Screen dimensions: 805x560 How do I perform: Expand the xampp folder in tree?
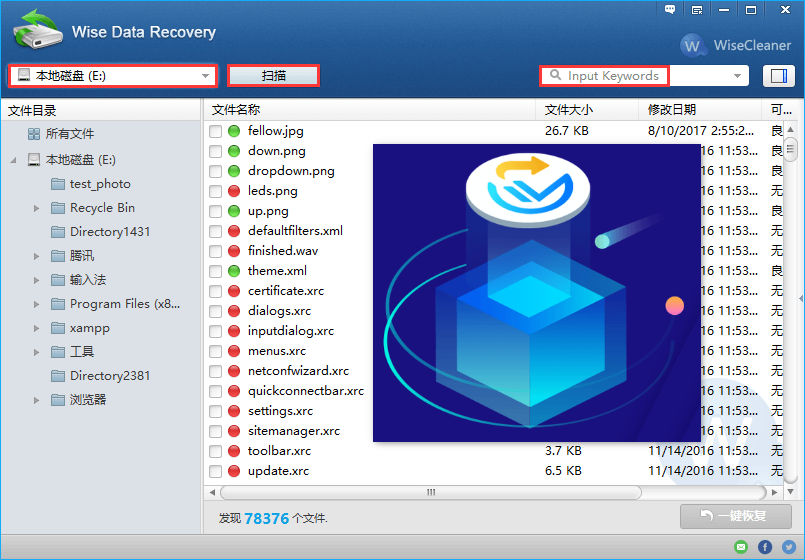point(37,328)
